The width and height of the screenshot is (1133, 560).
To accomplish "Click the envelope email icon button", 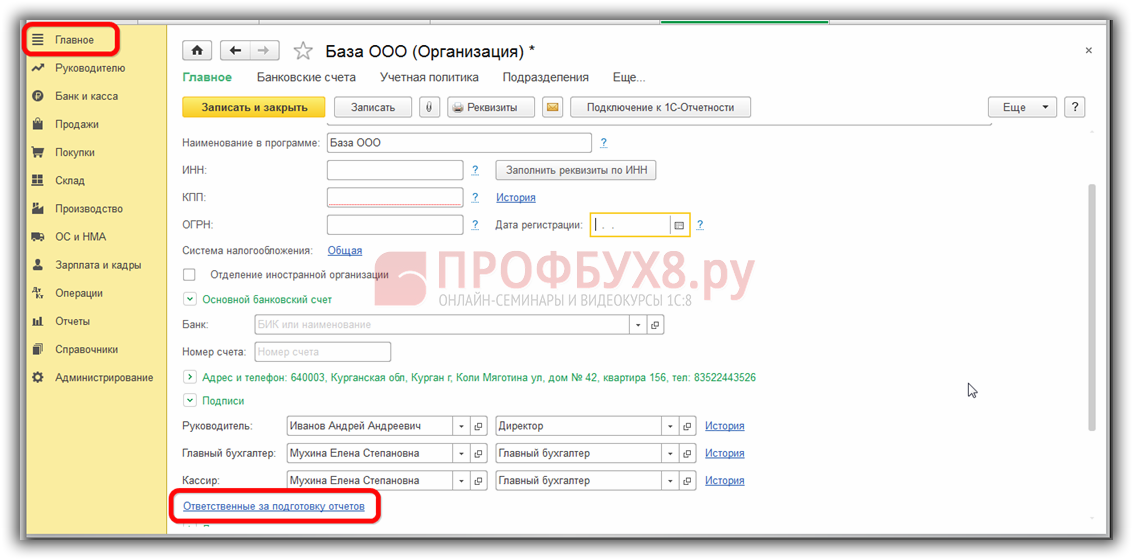I will pyautogui.click(x=552, y=107).
